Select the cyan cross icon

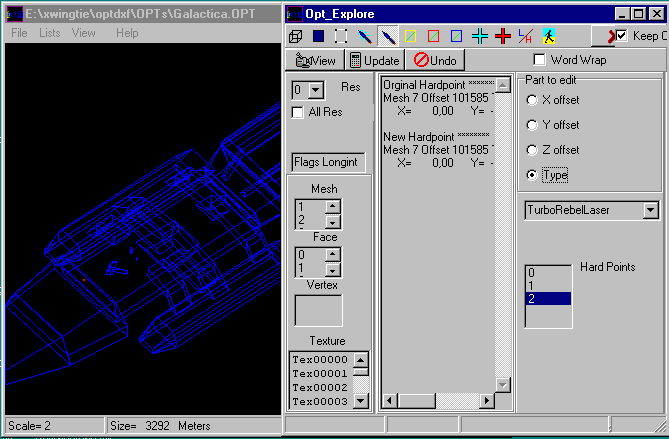480,37
